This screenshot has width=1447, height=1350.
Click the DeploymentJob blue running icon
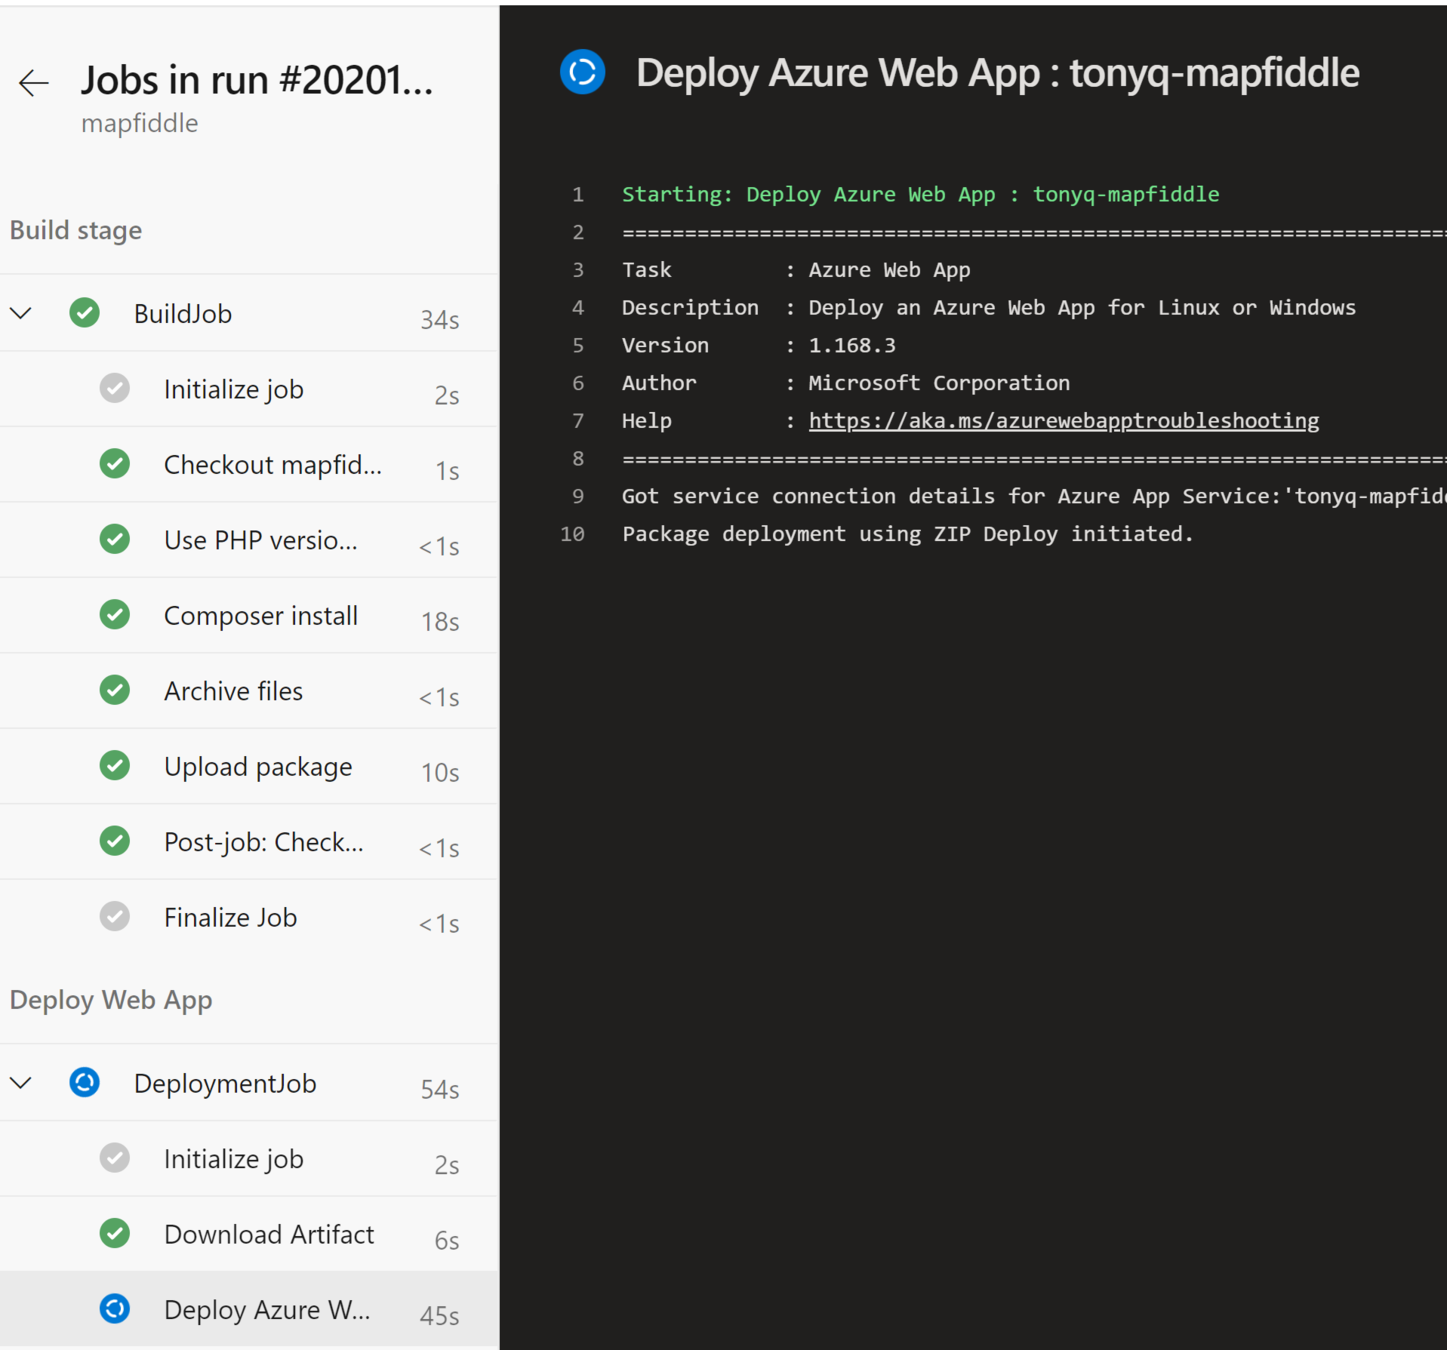85,1083
